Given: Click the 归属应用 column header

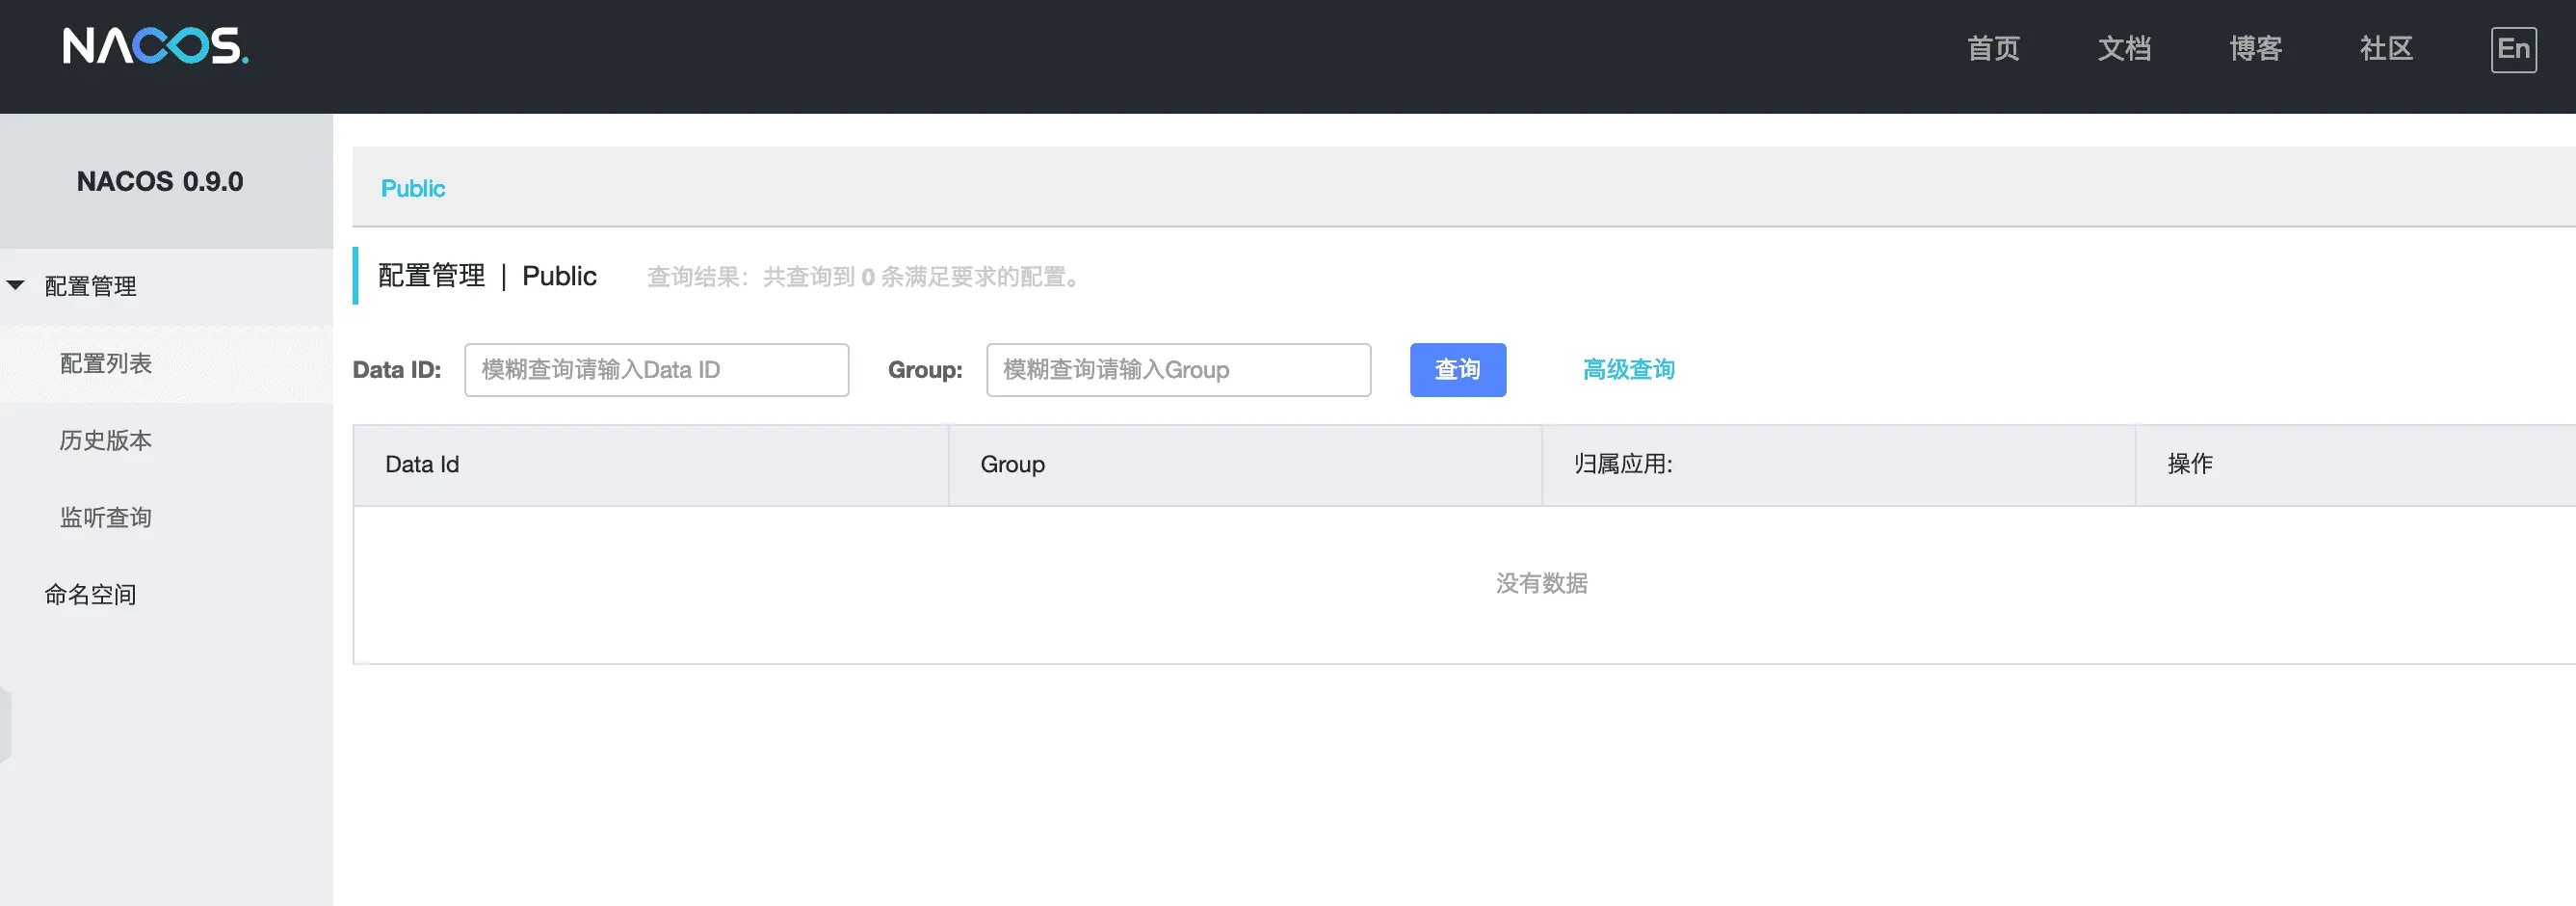Looking at the screenshot, I should coord(1839,465).
